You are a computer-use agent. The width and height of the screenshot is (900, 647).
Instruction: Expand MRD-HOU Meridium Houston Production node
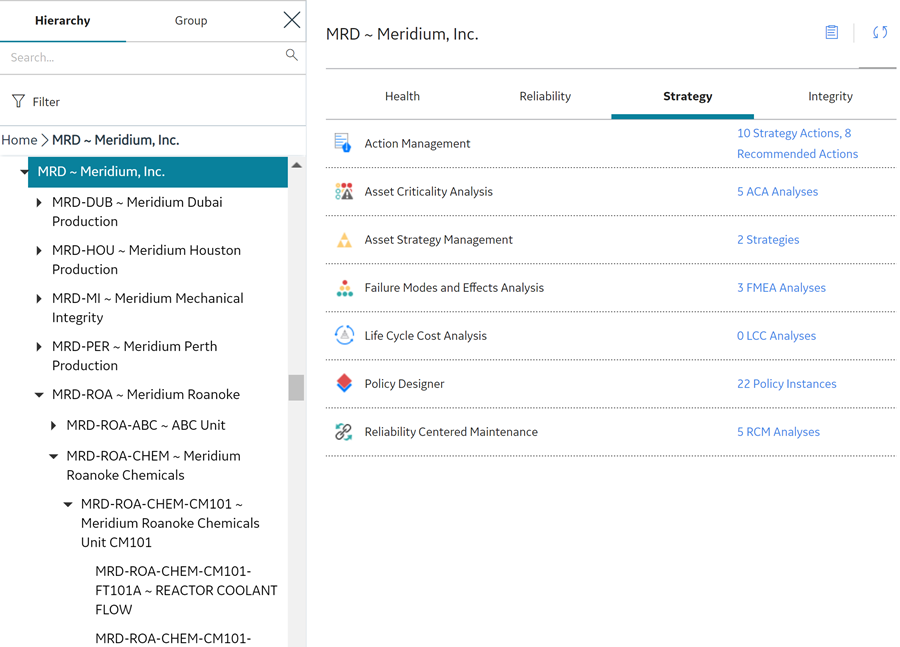[39, 250]
